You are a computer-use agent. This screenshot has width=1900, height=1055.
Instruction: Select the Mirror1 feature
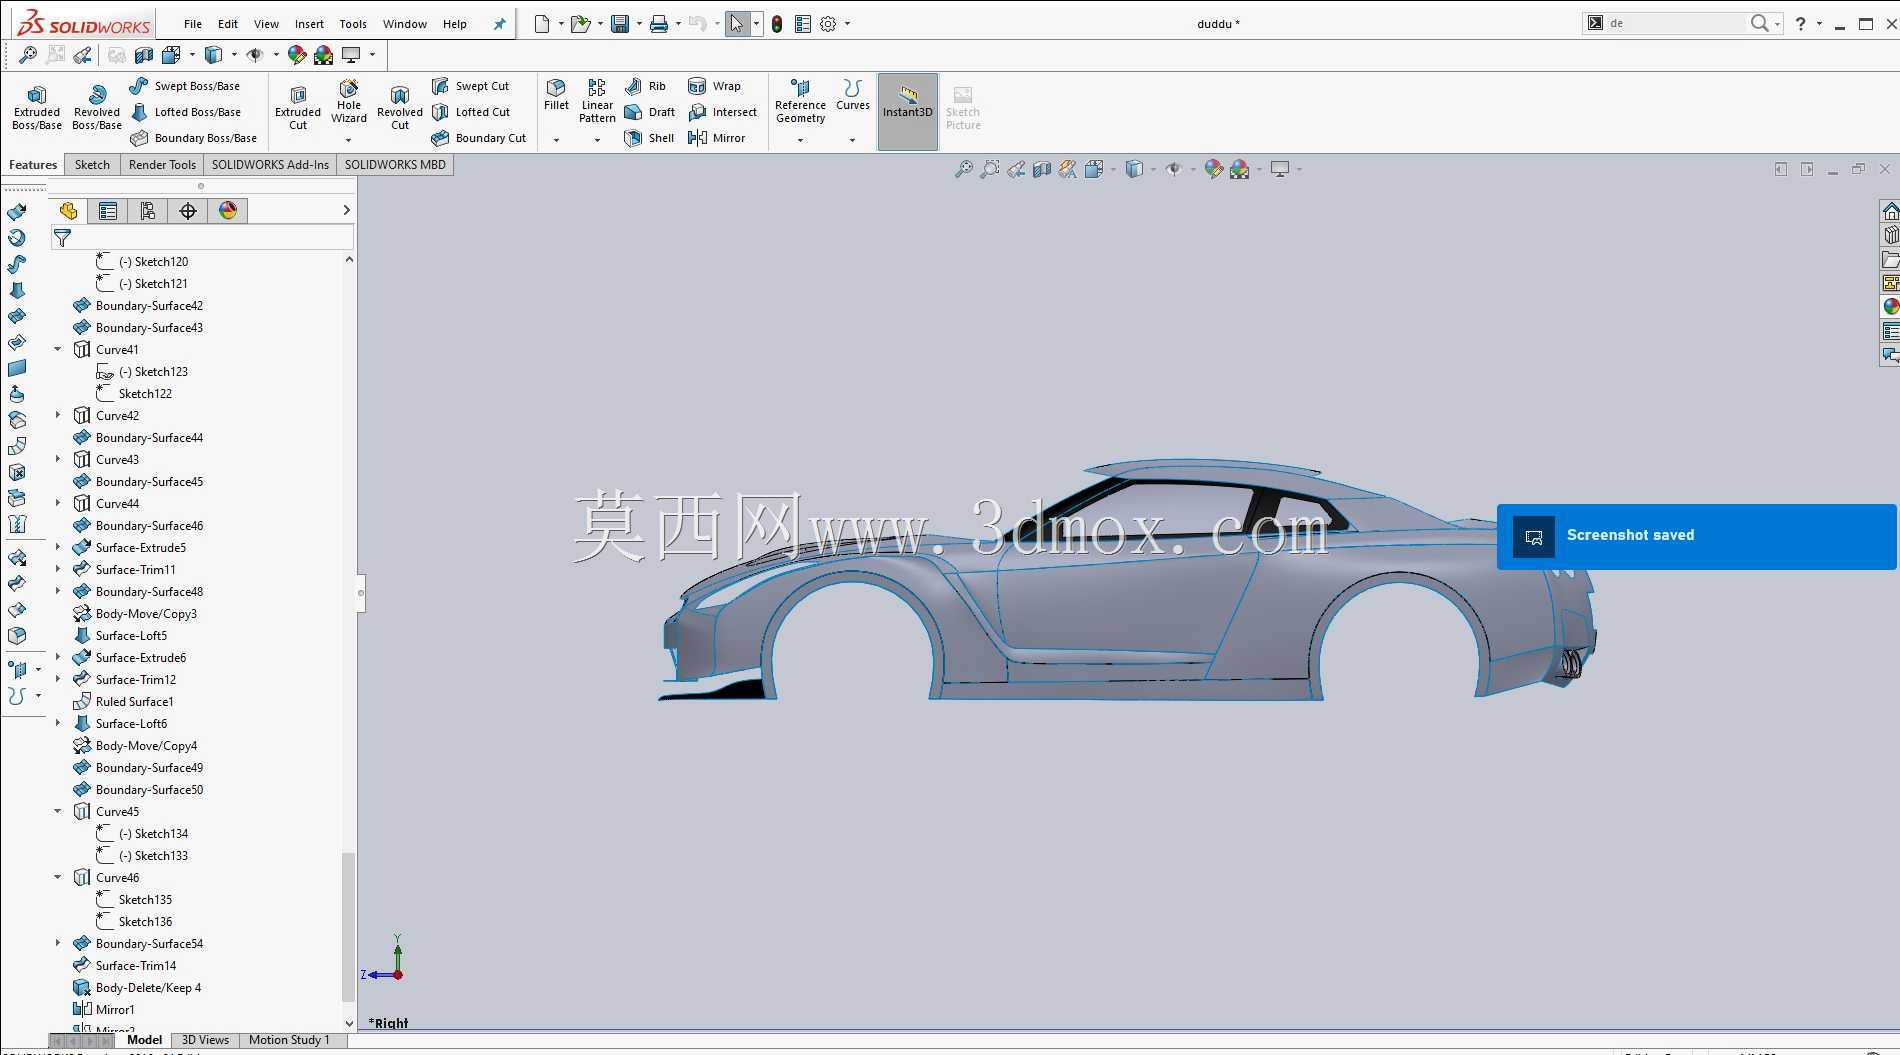[104, 1010]
